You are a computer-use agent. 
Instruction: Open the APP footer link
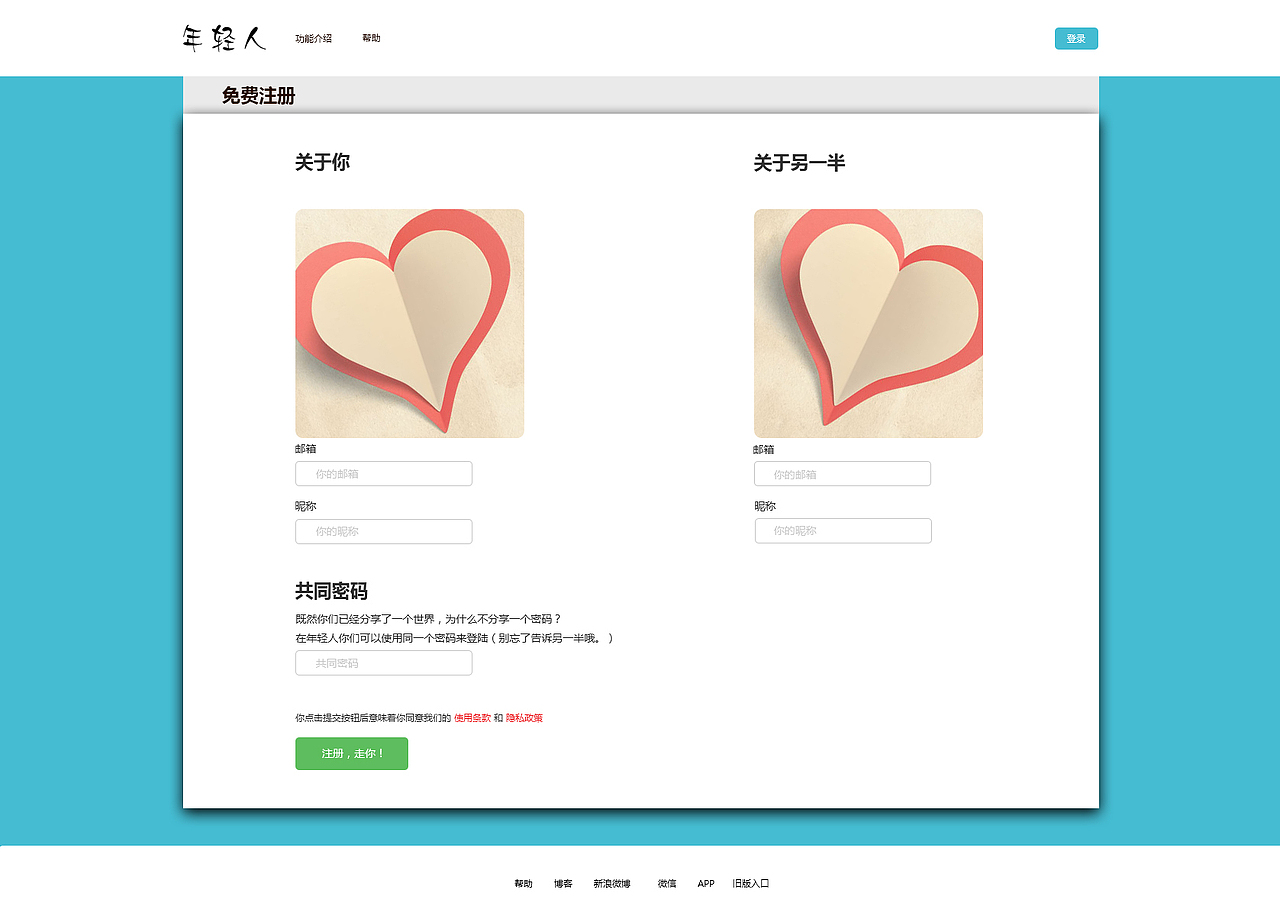pyautogui.click(x=706, y=884)
